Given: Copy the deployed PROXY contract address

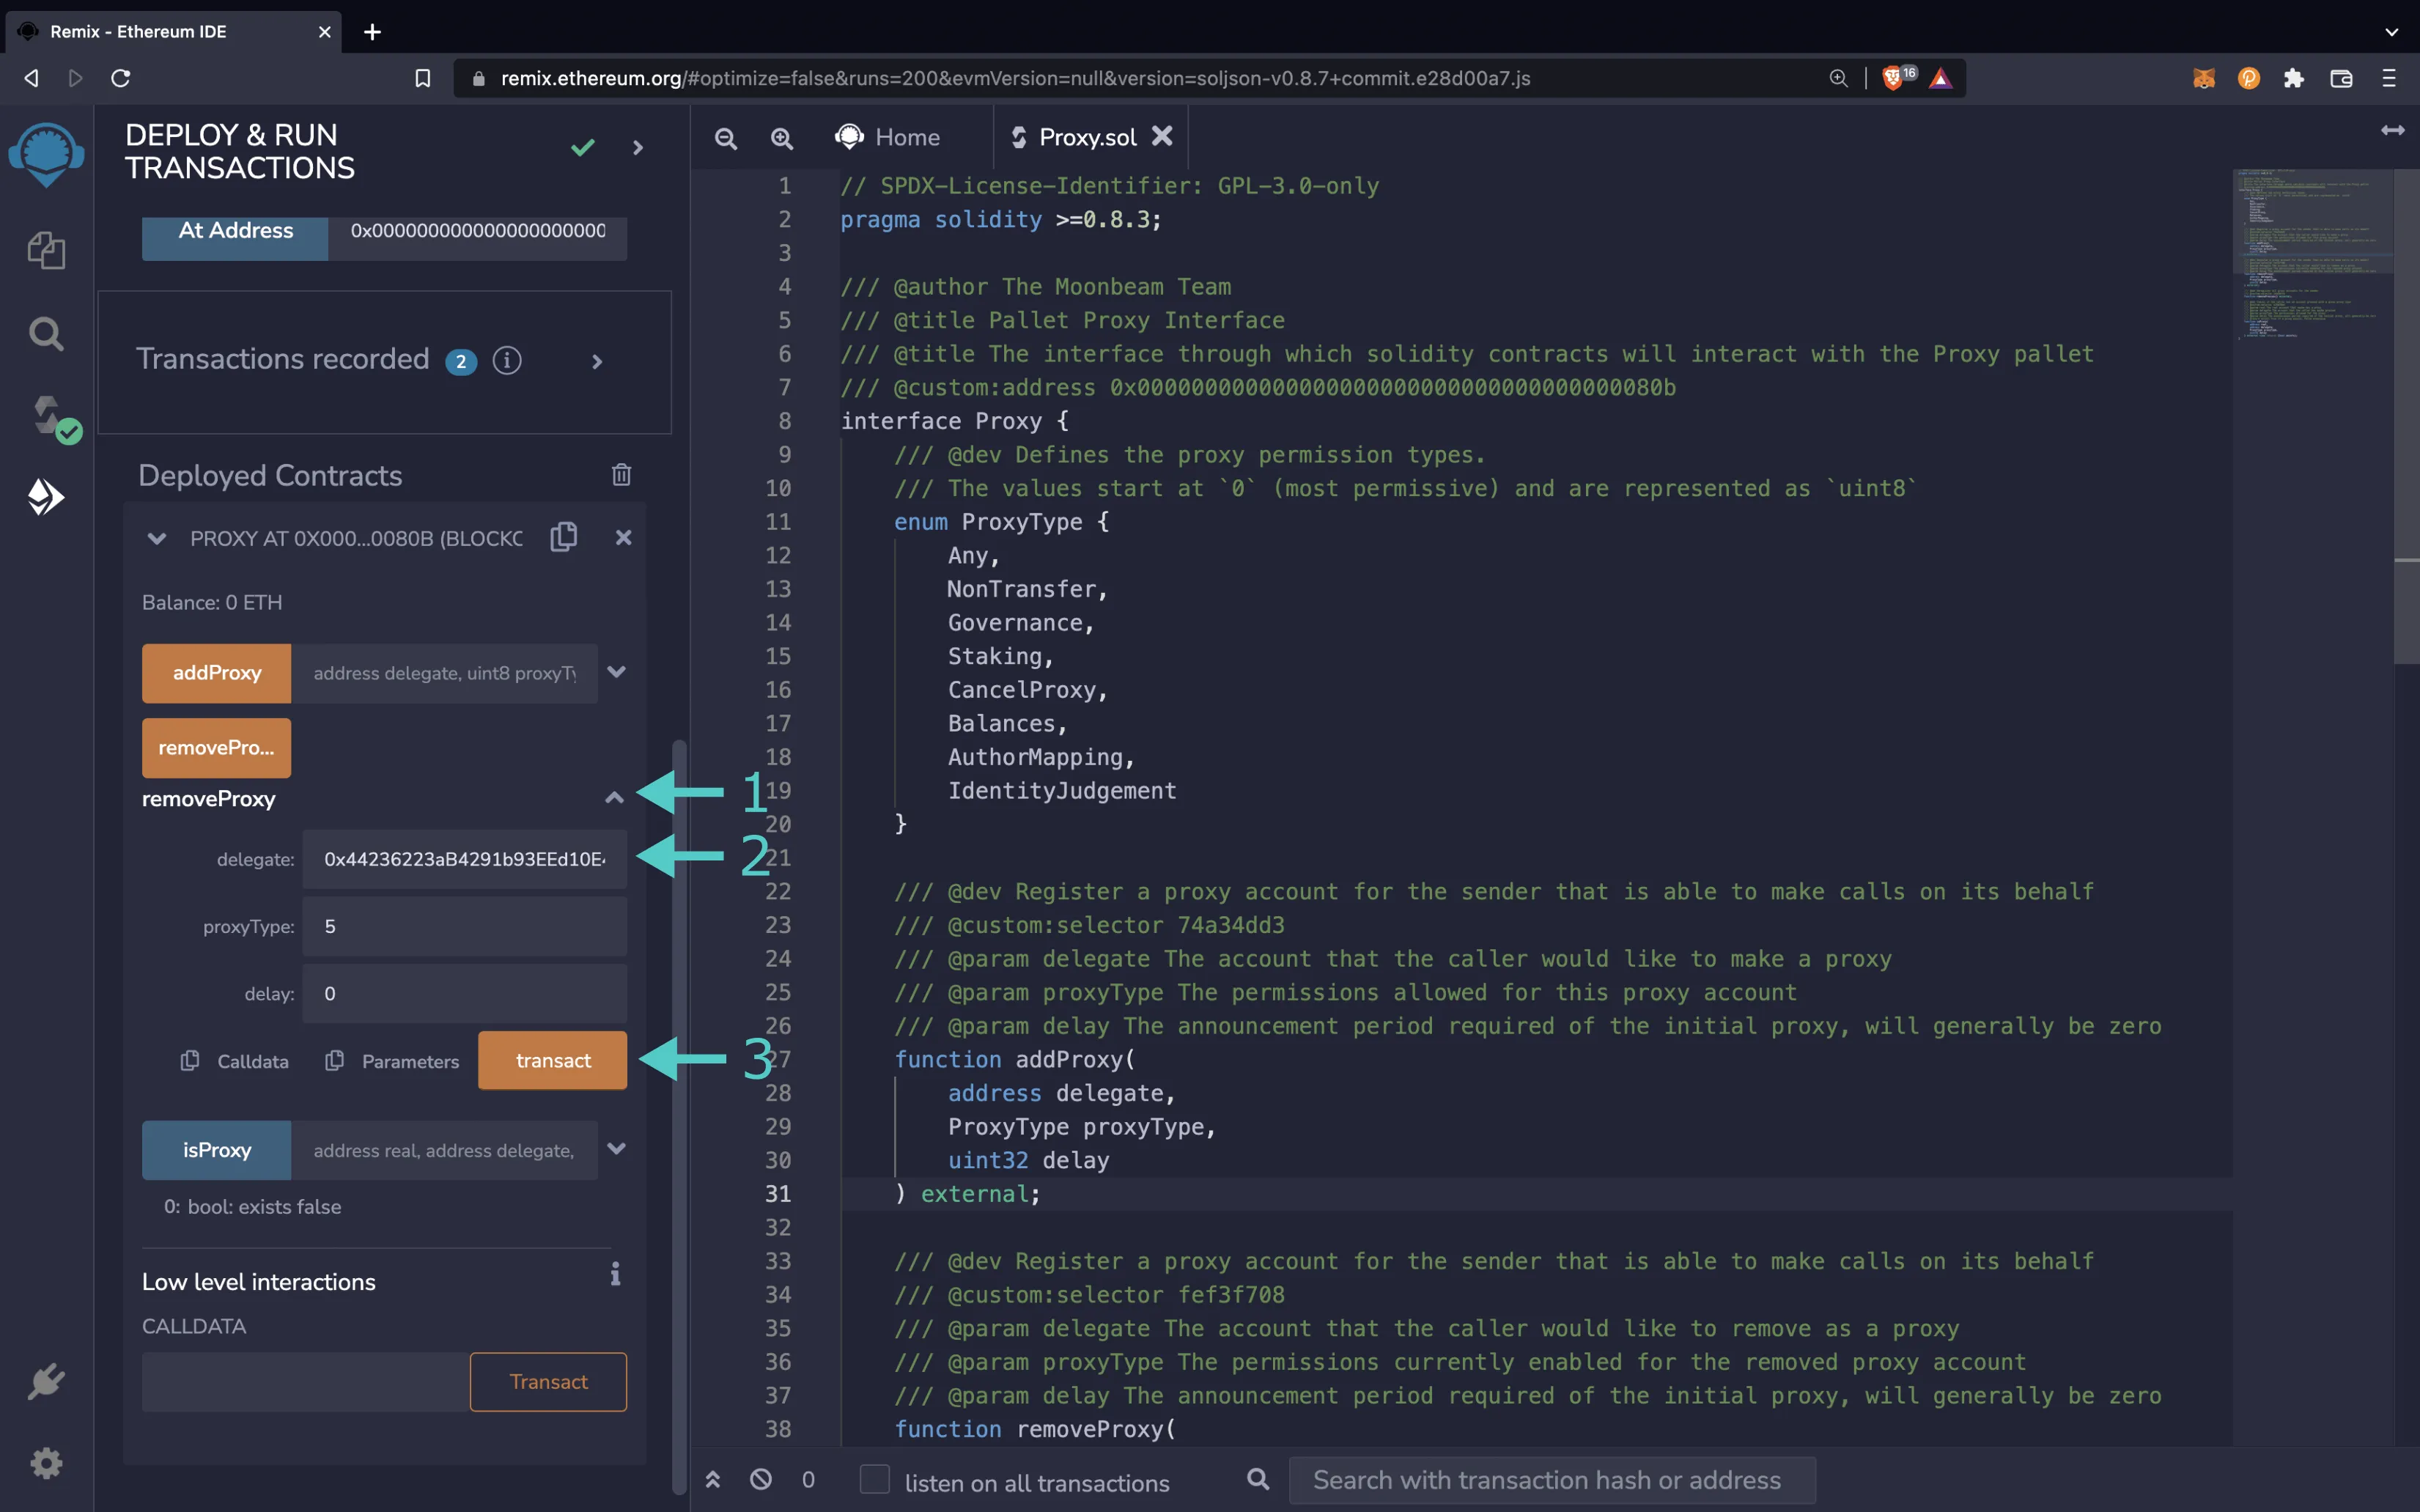Looking at the screenshot, I should (x=564, y=537).
